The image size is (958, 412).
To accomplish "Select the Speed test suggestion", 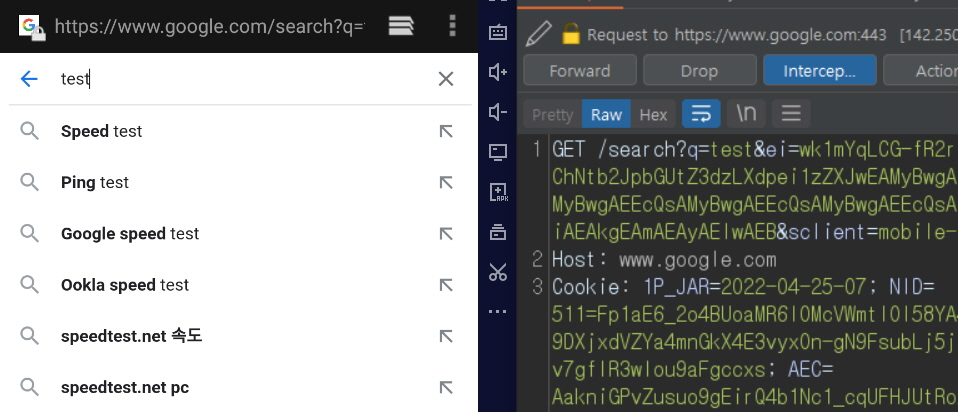I will (x=239, y=131).
